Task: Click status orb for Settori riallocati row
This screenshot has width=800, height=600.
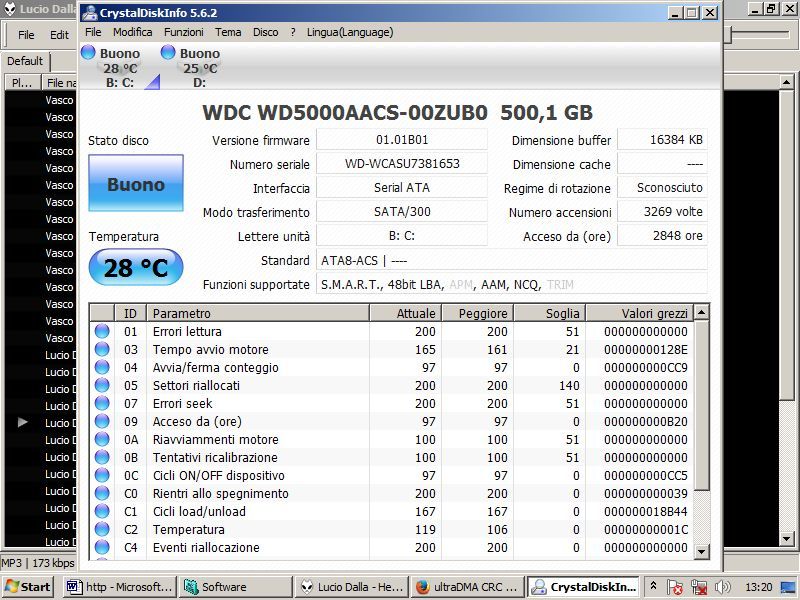Action: (102, 386)
